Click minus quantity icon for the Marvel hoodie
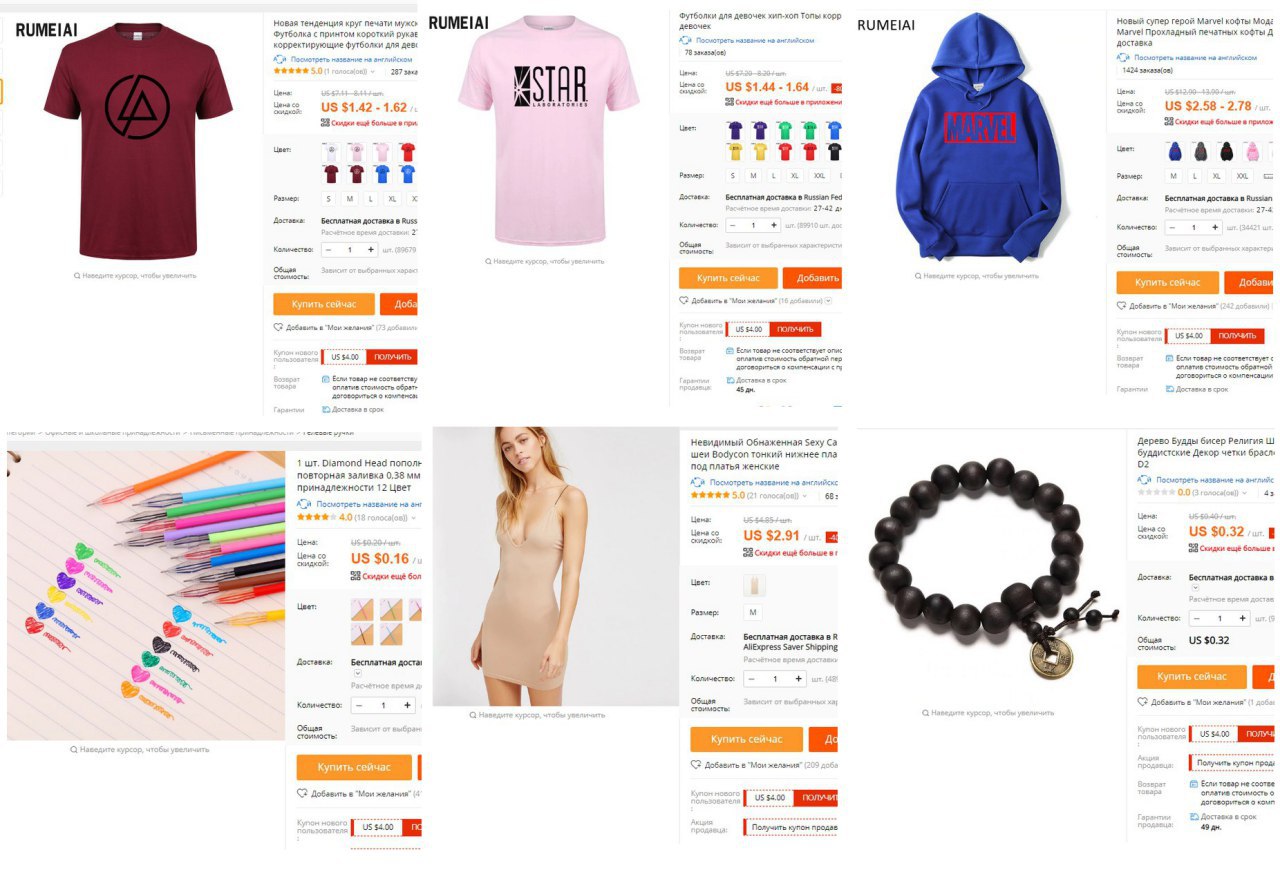The height and width of the screenshot is (881, 1280). coord(1172,227)
